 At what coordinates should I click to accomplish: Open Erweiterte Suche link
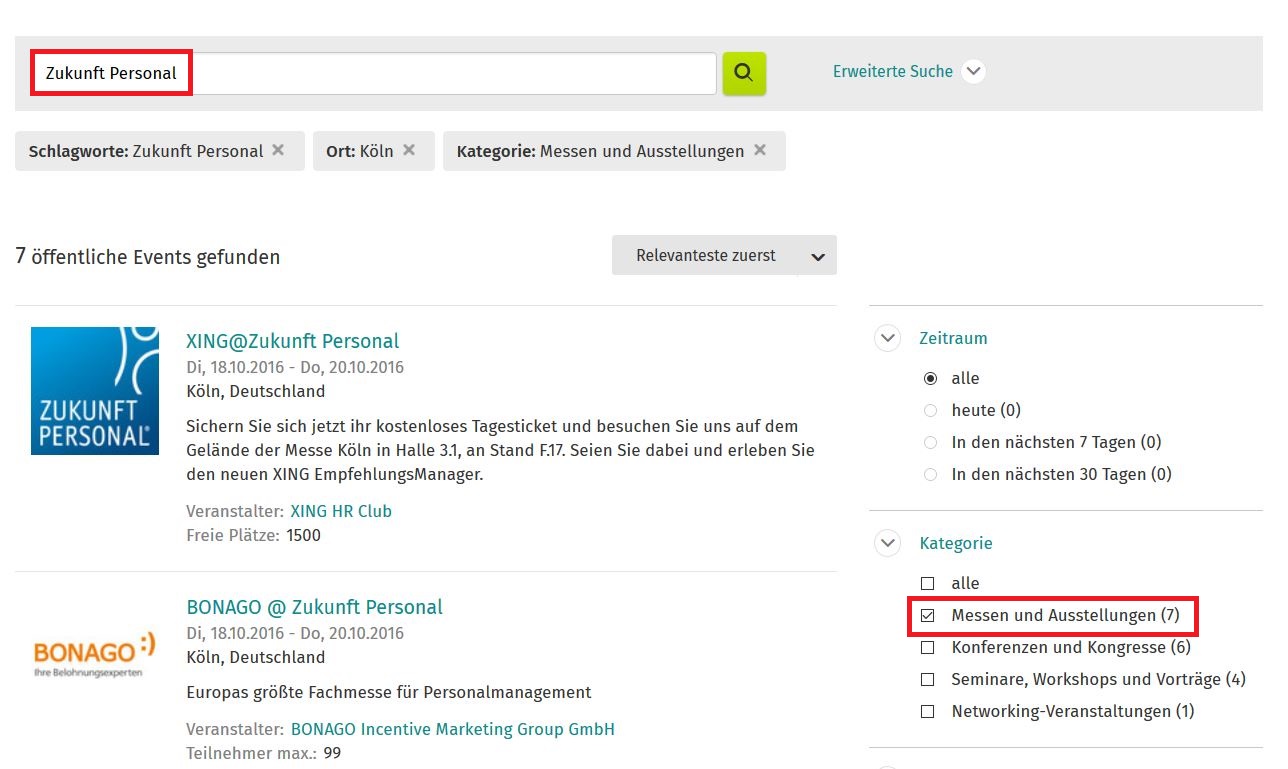[893, 72]
